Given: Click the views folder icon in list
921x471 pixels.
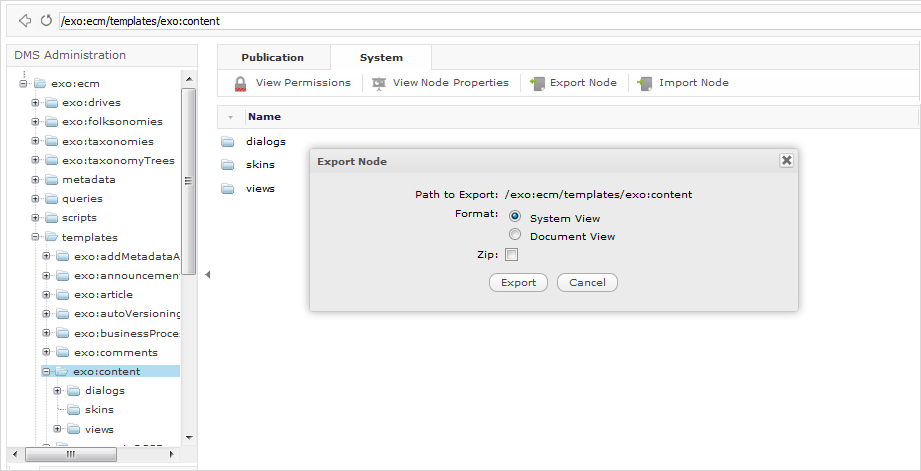Looking at the screenshot, I should pos(228,189).
